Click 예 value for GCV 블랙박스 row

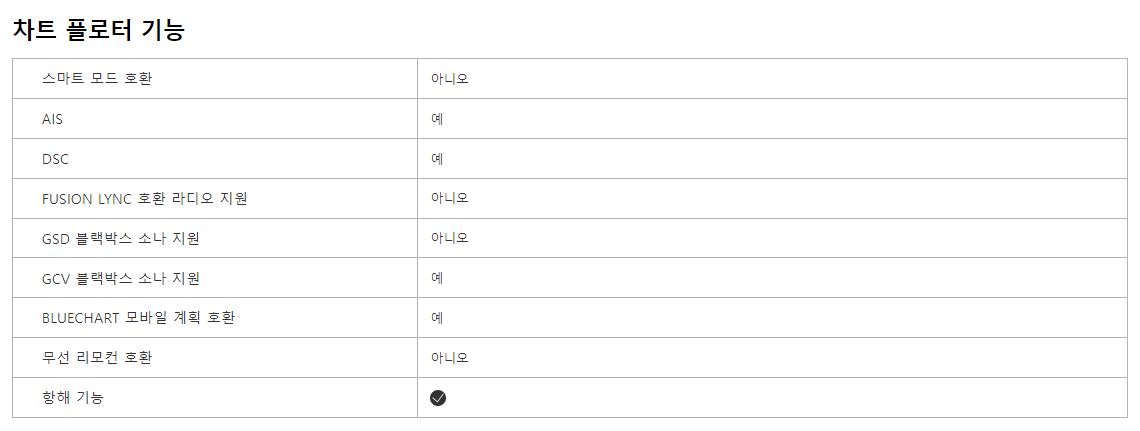[437, 279]
